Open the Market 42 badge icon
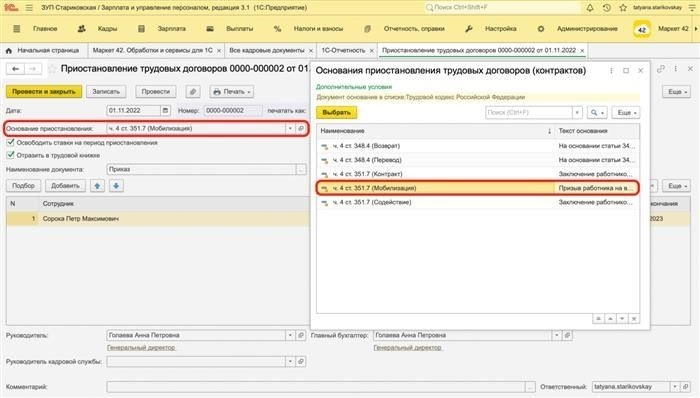Screen dimensions: 700x398 pyautogui.click(x=642, y=29)
